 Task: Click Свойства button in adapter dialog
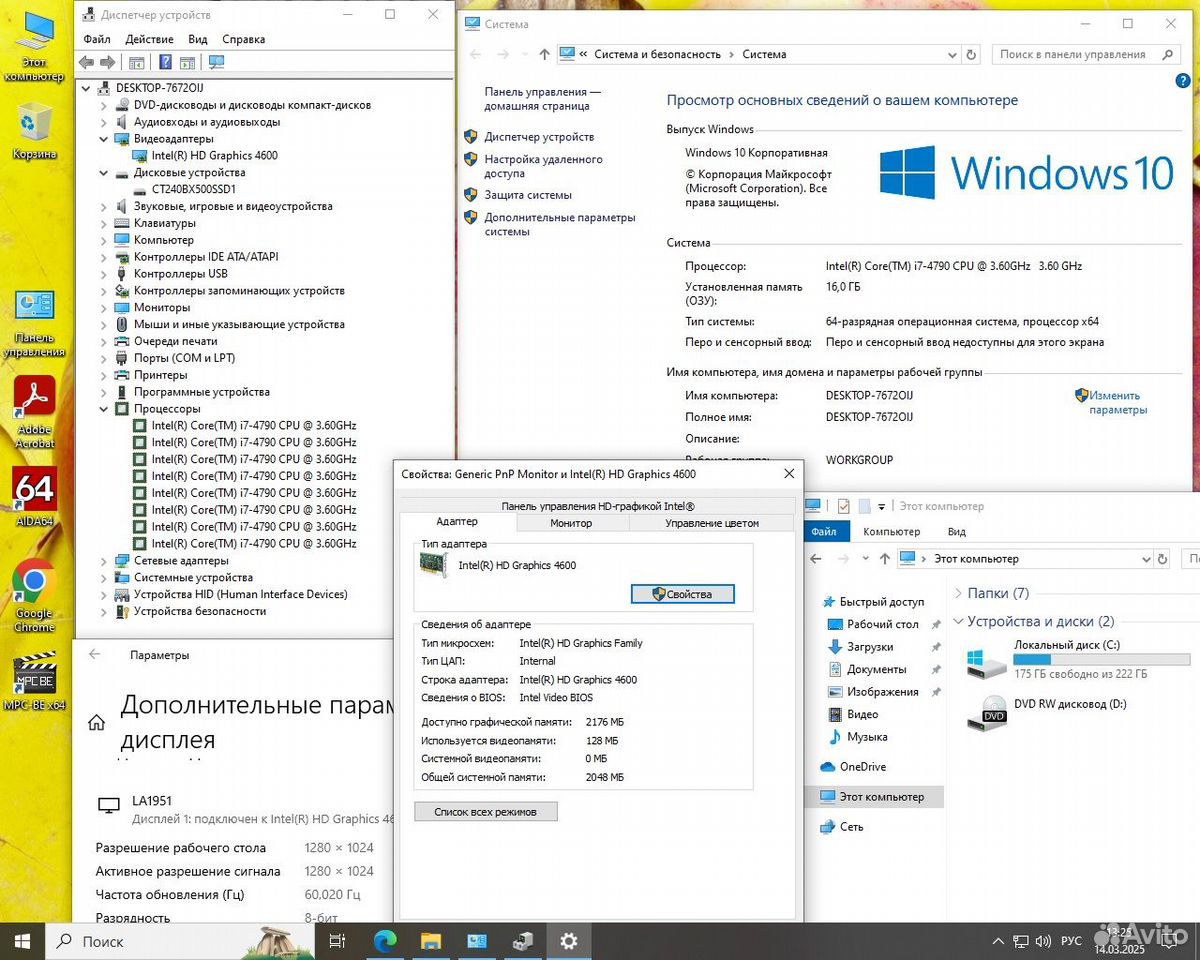click(683, 594)
